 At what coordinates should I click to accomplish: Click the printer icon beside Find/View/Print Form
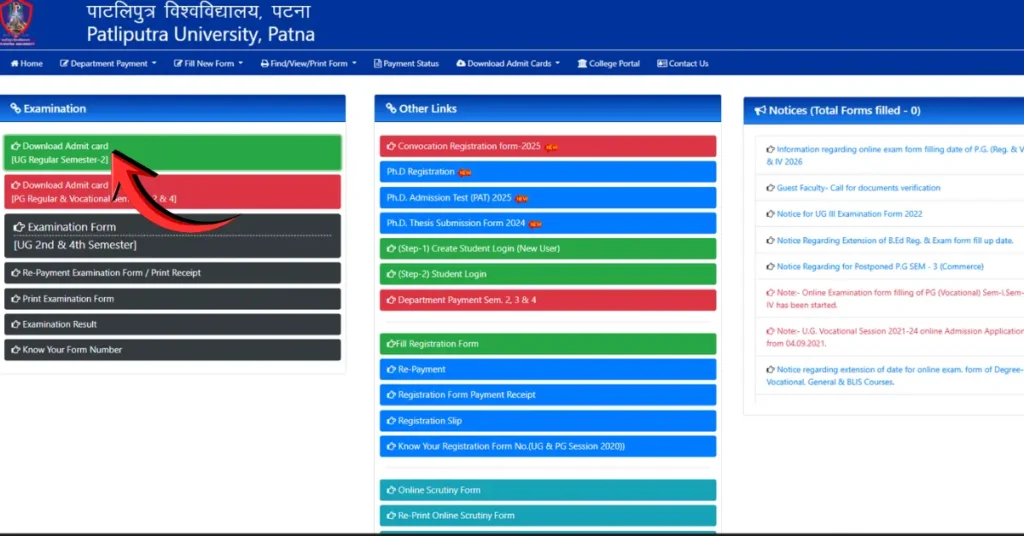pyautogui.click(x=264, y=63)
